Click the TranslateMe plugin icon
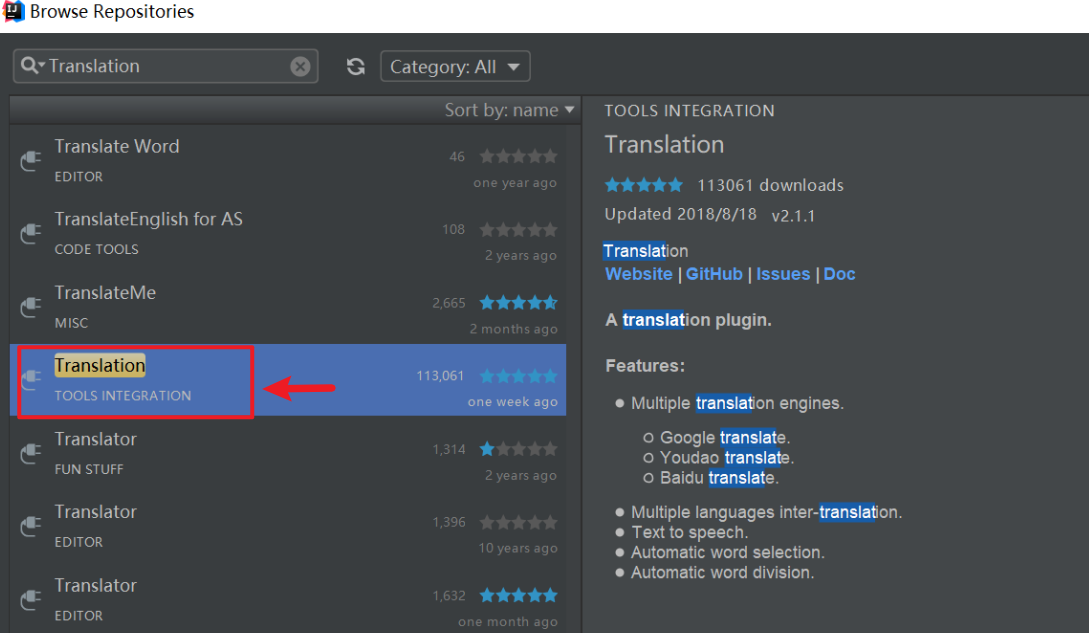This screenshot has height=633, width=1089. 31,305
